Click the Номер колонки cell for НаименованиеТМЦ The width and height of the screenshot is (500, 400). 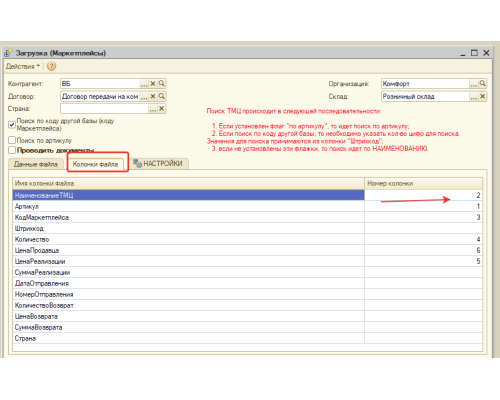click(x=423, y=195)
